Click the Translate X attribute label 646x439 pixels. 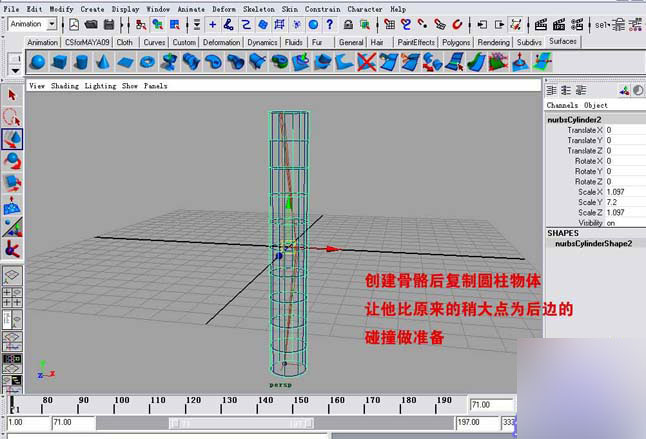[585, 130]
